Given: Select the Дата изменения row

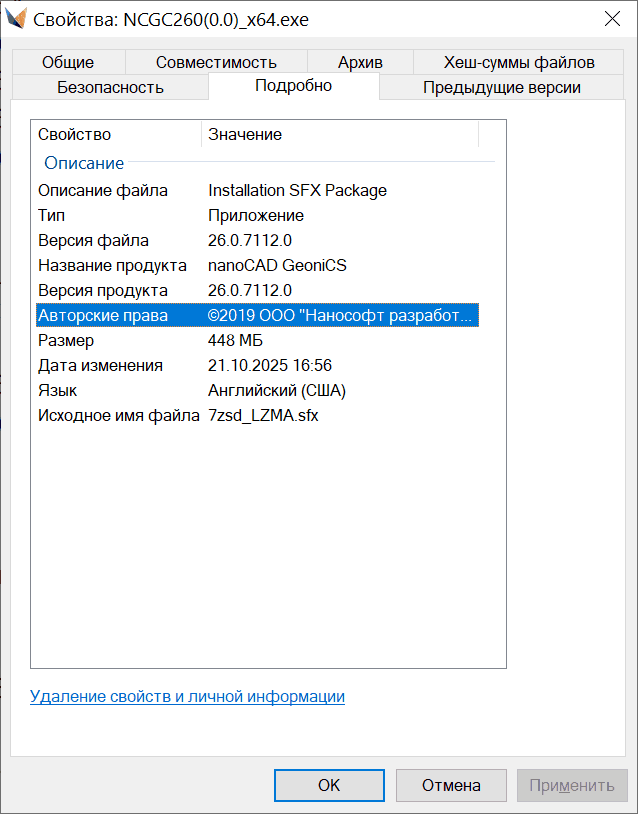Looking at the screenshot, I should pyautogui.click(x=100, y=365).
